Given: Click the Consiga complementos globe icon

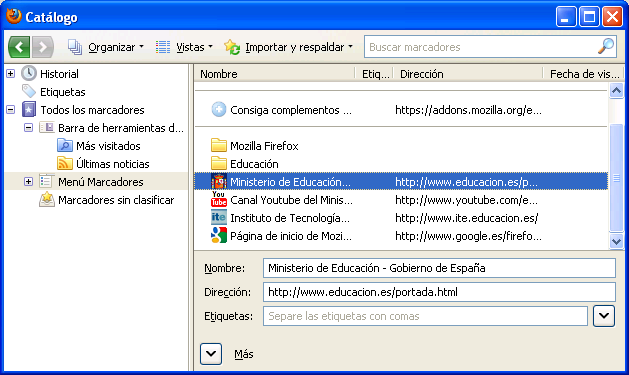Looking at the screenshot, I should [219, 109].
